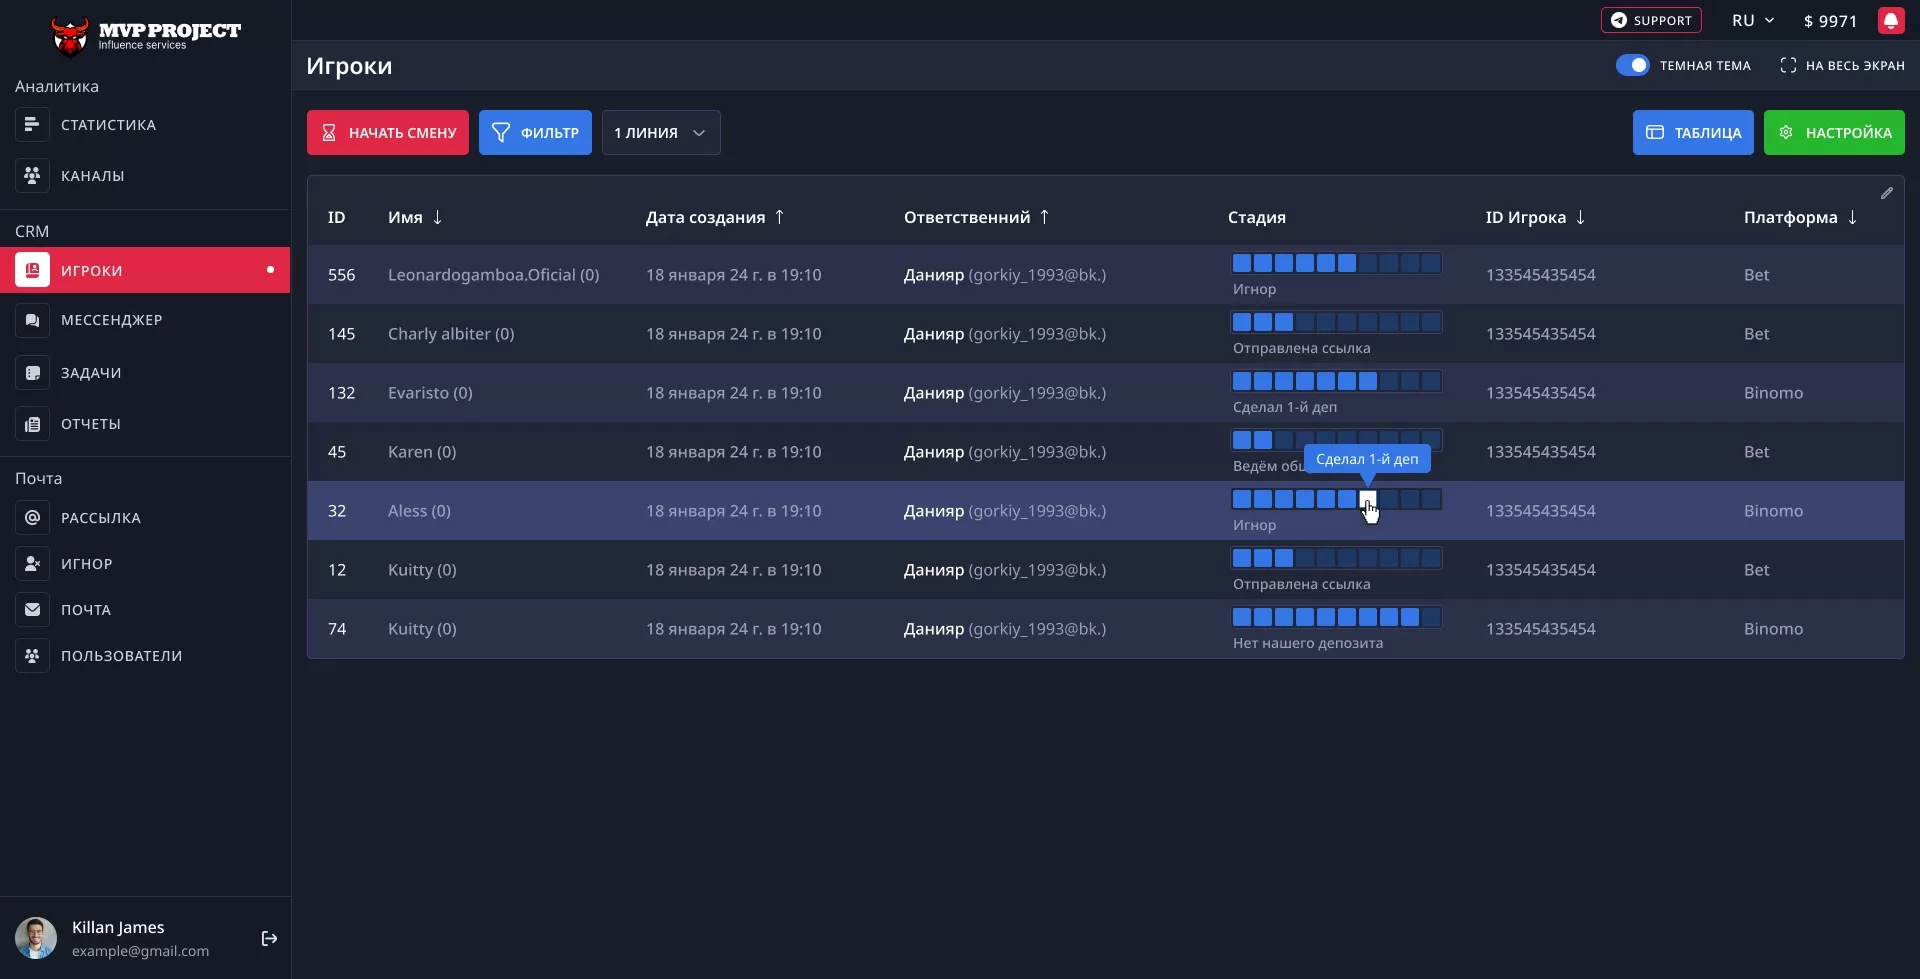Screen dimensions: 1920x979
Task: Open player row Leonardogamboa.Oficial
Action: point(493,275)
